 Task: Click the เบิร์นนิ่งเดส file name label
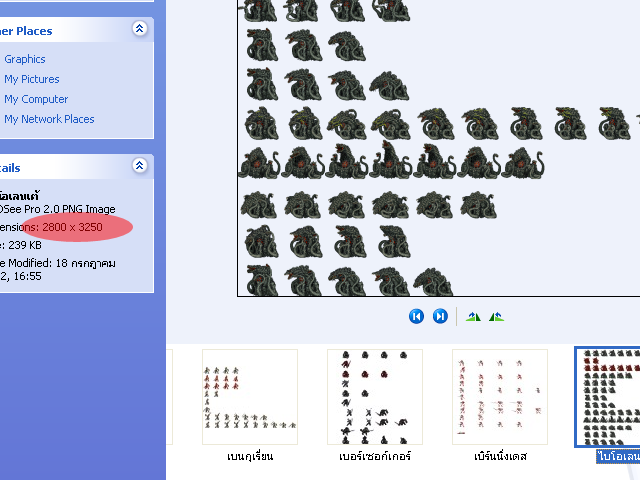pos(500,456)
